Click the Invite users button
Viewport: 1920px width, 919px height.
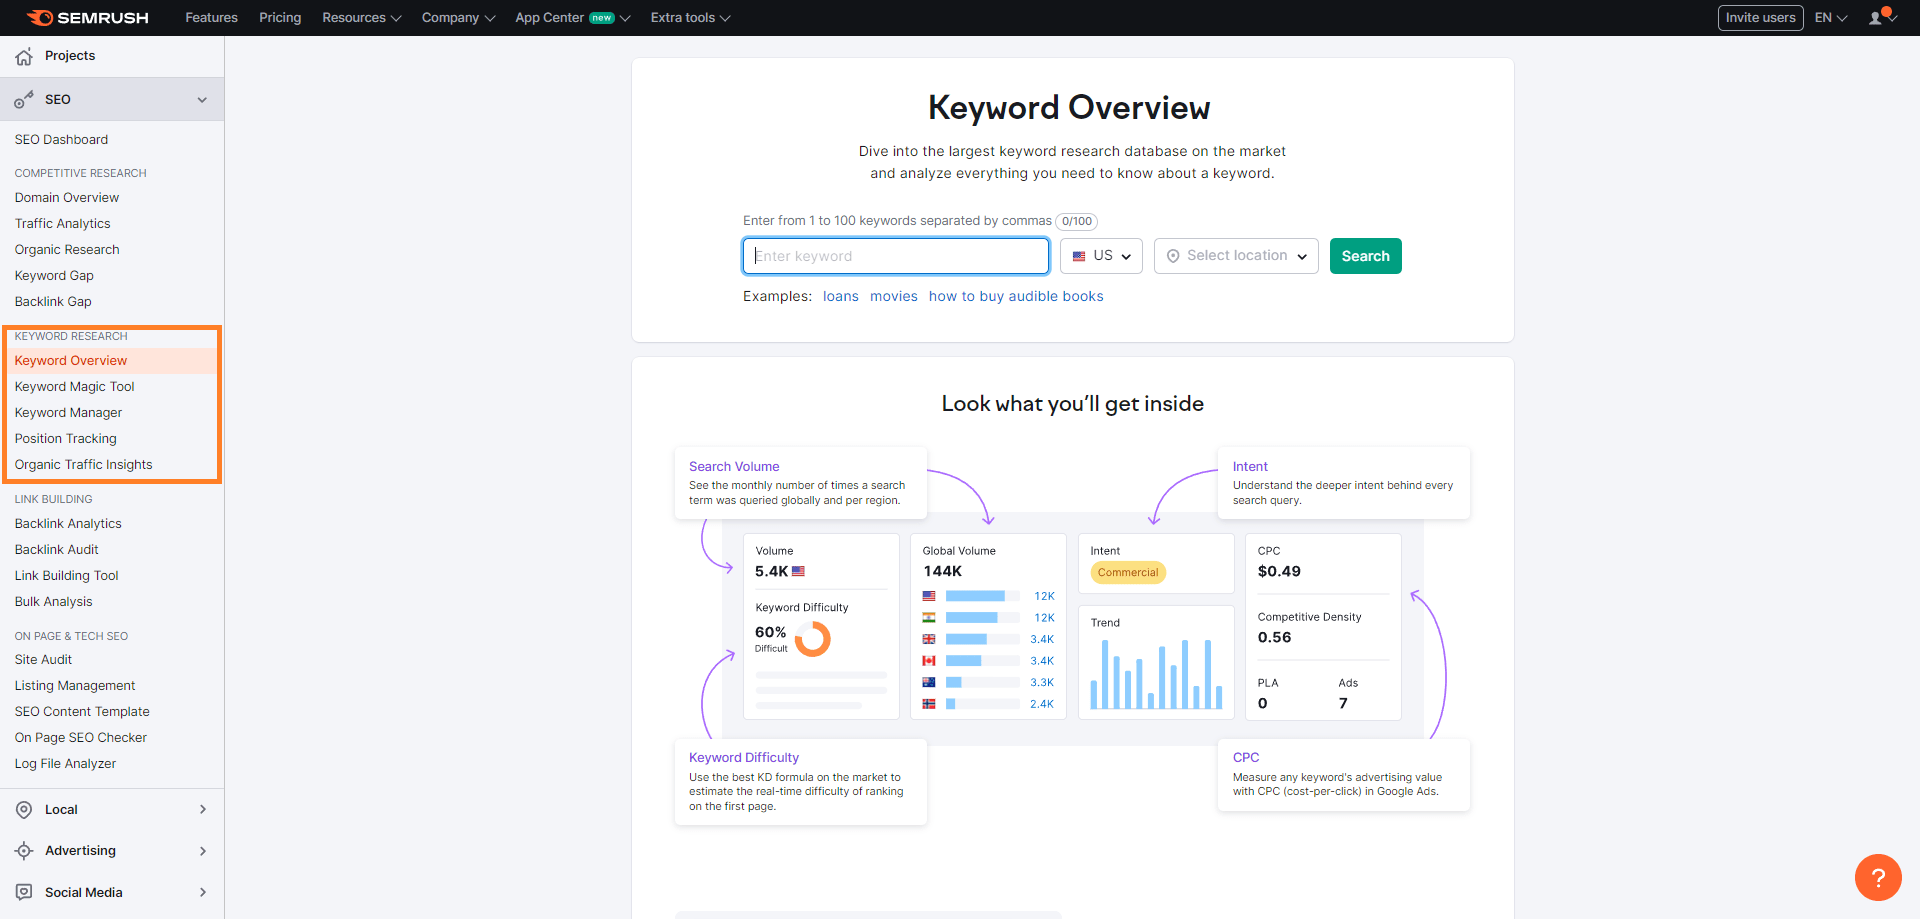1760,17
